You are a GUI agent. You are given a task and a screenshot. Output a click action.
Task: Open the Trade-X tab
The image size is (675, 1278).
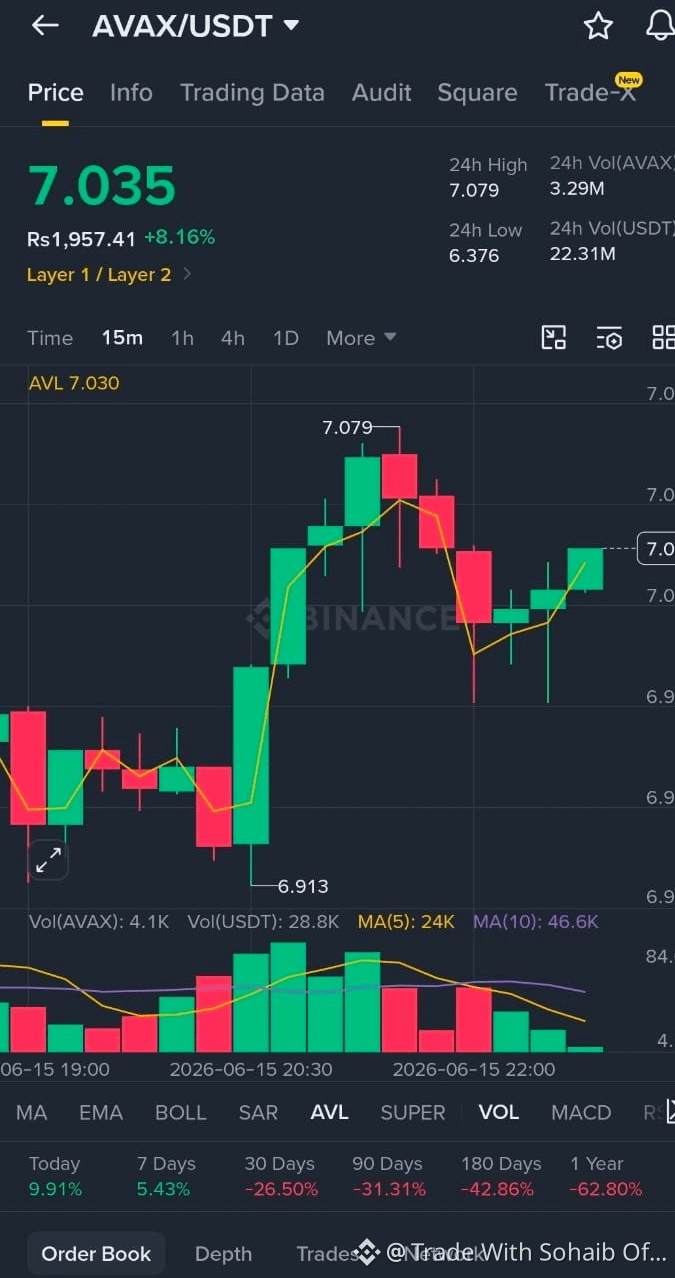point(591,93)
